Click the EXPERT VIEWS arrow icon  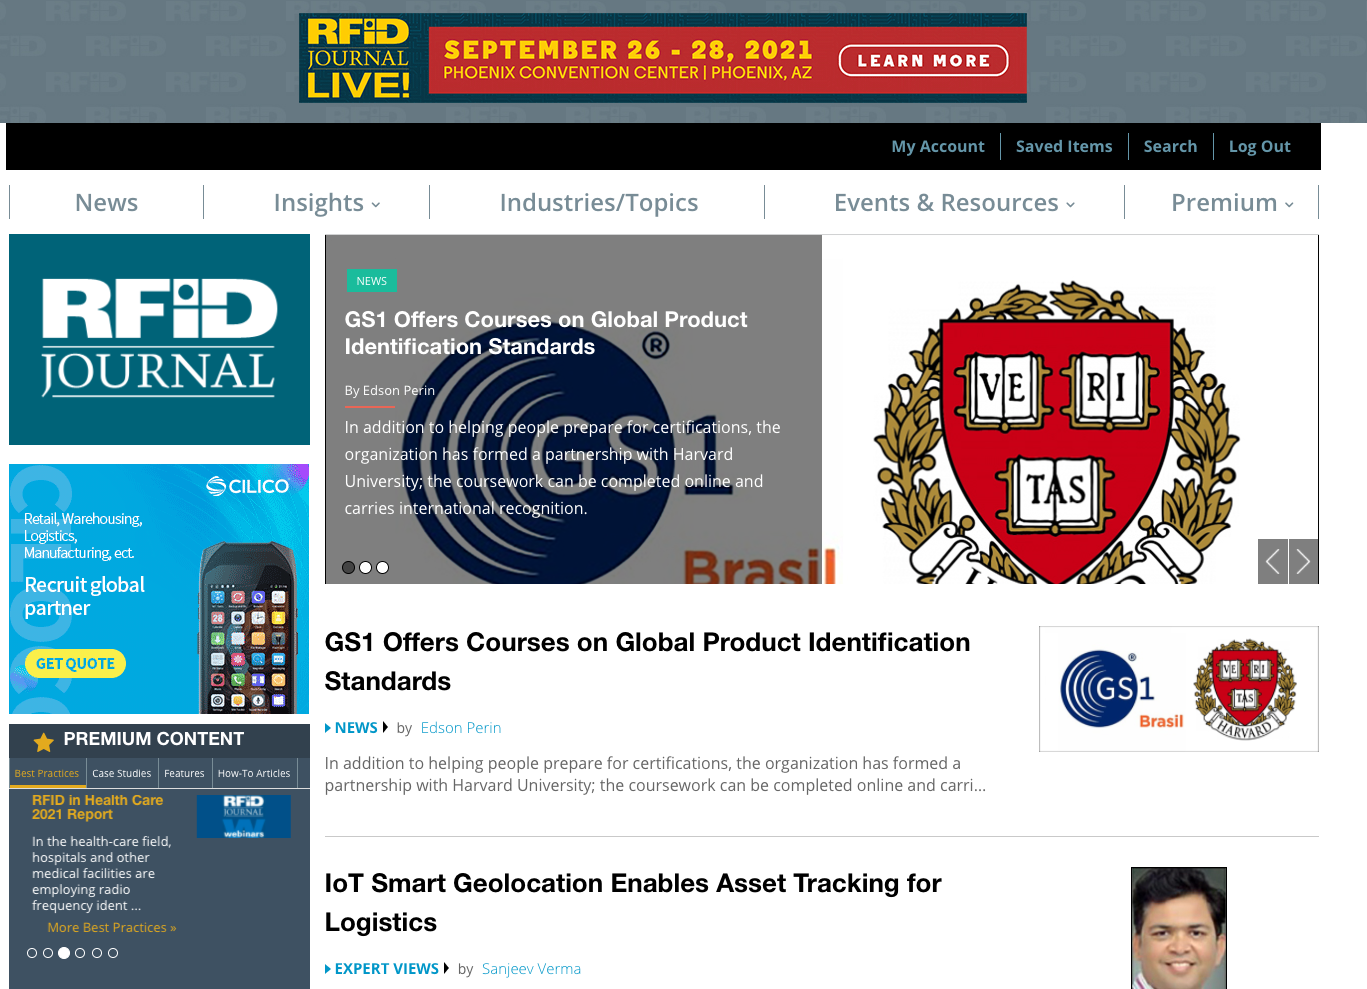point(328,969)
